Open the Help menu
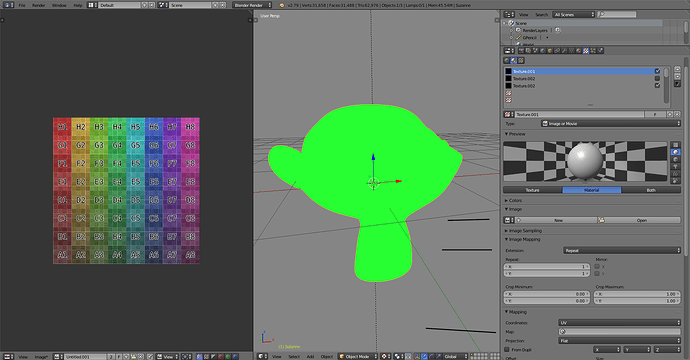 [78, 5]
